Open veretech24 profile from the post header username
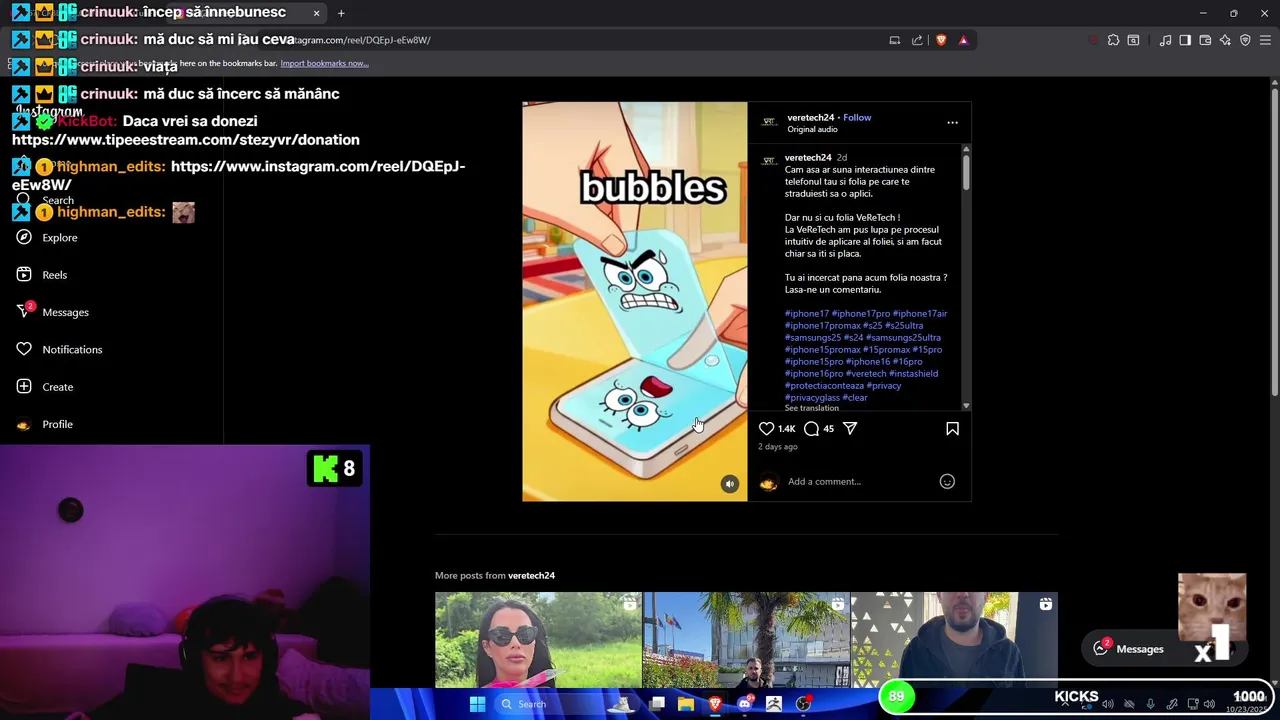Image resolution: width=1280 pixels, height=720 pixels. point(810,117)
